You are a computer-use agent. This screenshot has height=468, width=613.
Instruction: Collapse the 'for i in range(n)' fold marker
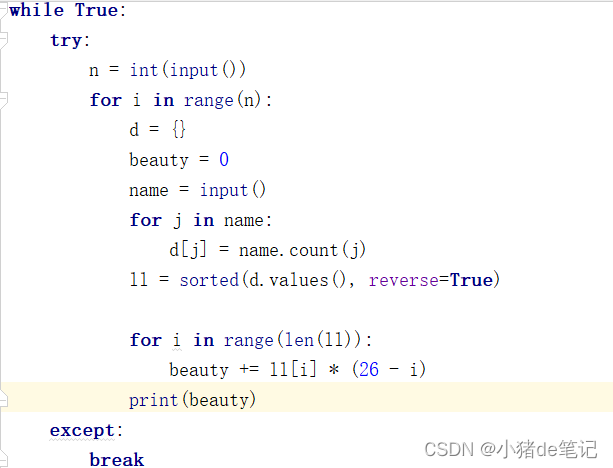(x=3, y=100)
